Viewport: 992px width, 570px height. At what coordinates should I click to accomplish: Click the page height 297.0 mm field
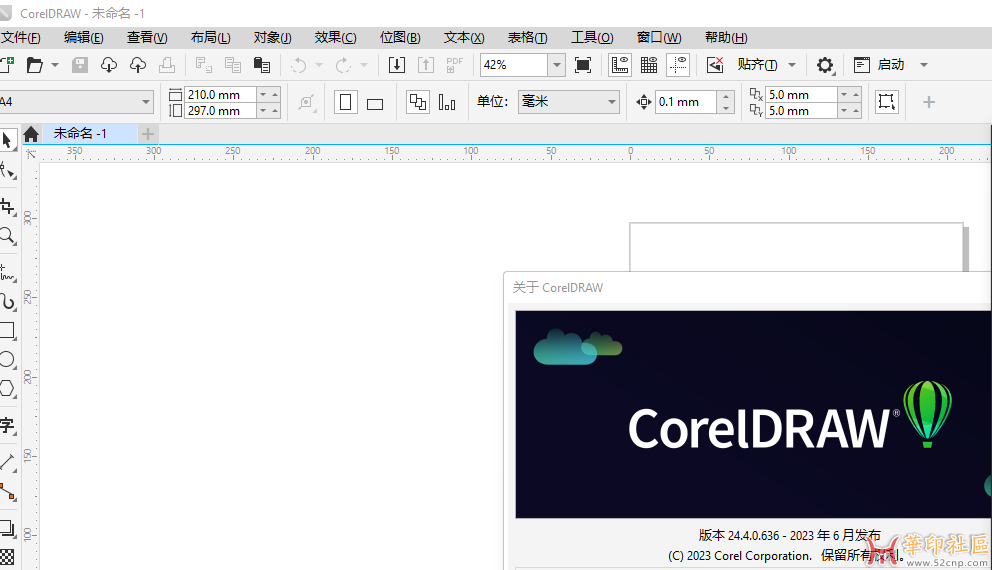[x=221, y=111]
